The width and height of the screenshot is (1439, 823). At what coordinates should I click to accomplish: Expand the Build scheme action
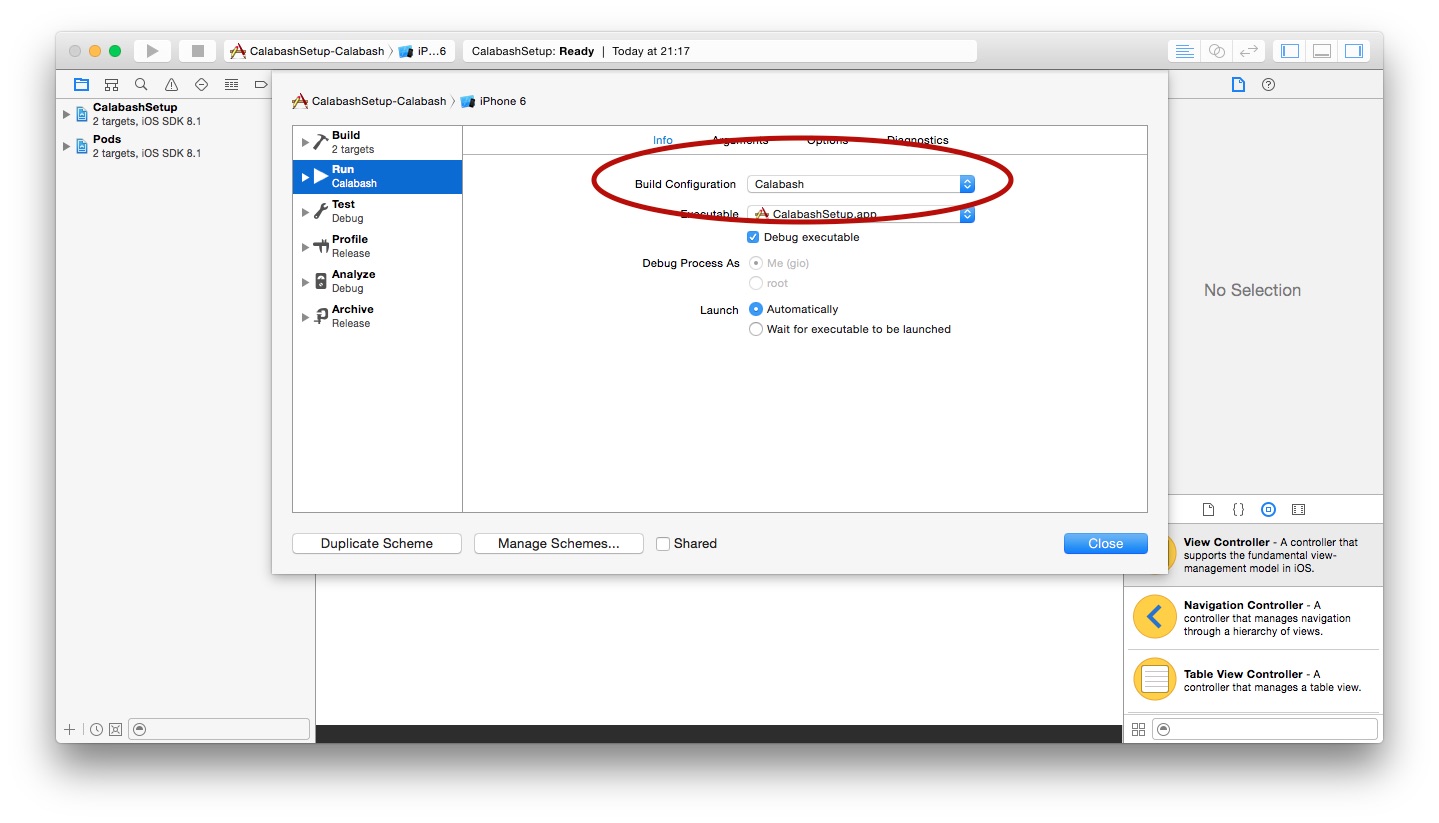(x=305, y=142)
